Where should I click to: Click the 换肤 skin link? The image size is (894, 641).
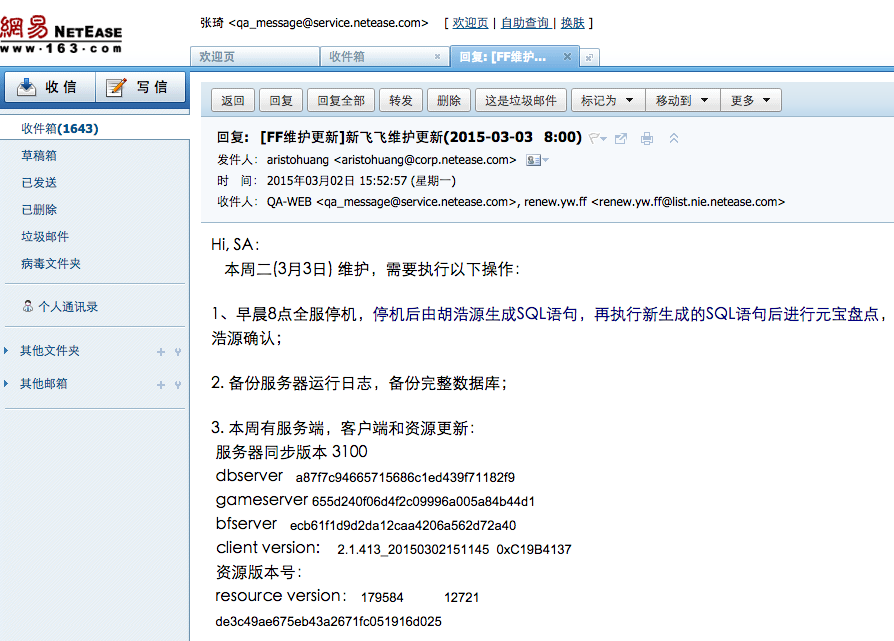coord(572,23)
